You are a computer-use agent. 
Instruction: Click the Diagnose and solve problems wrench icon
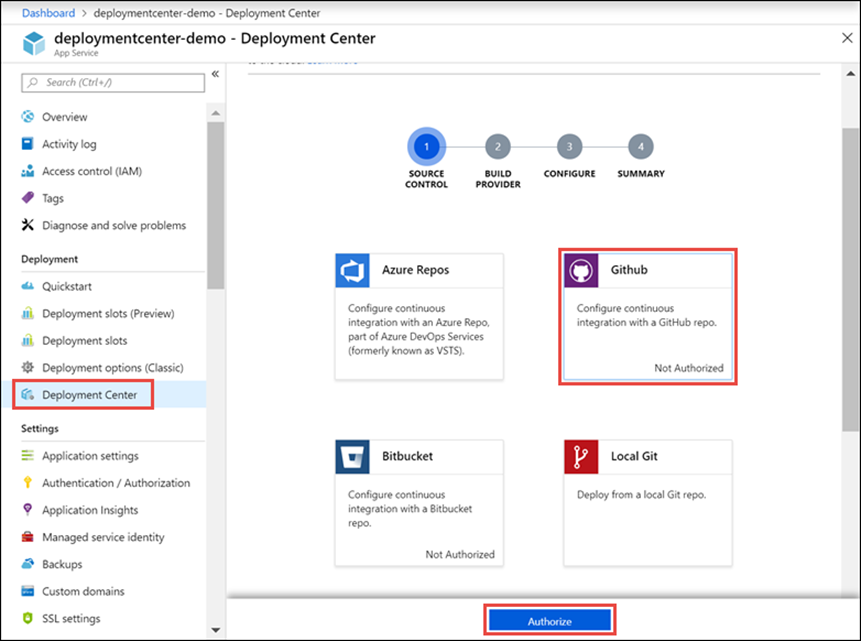(27, 225)
